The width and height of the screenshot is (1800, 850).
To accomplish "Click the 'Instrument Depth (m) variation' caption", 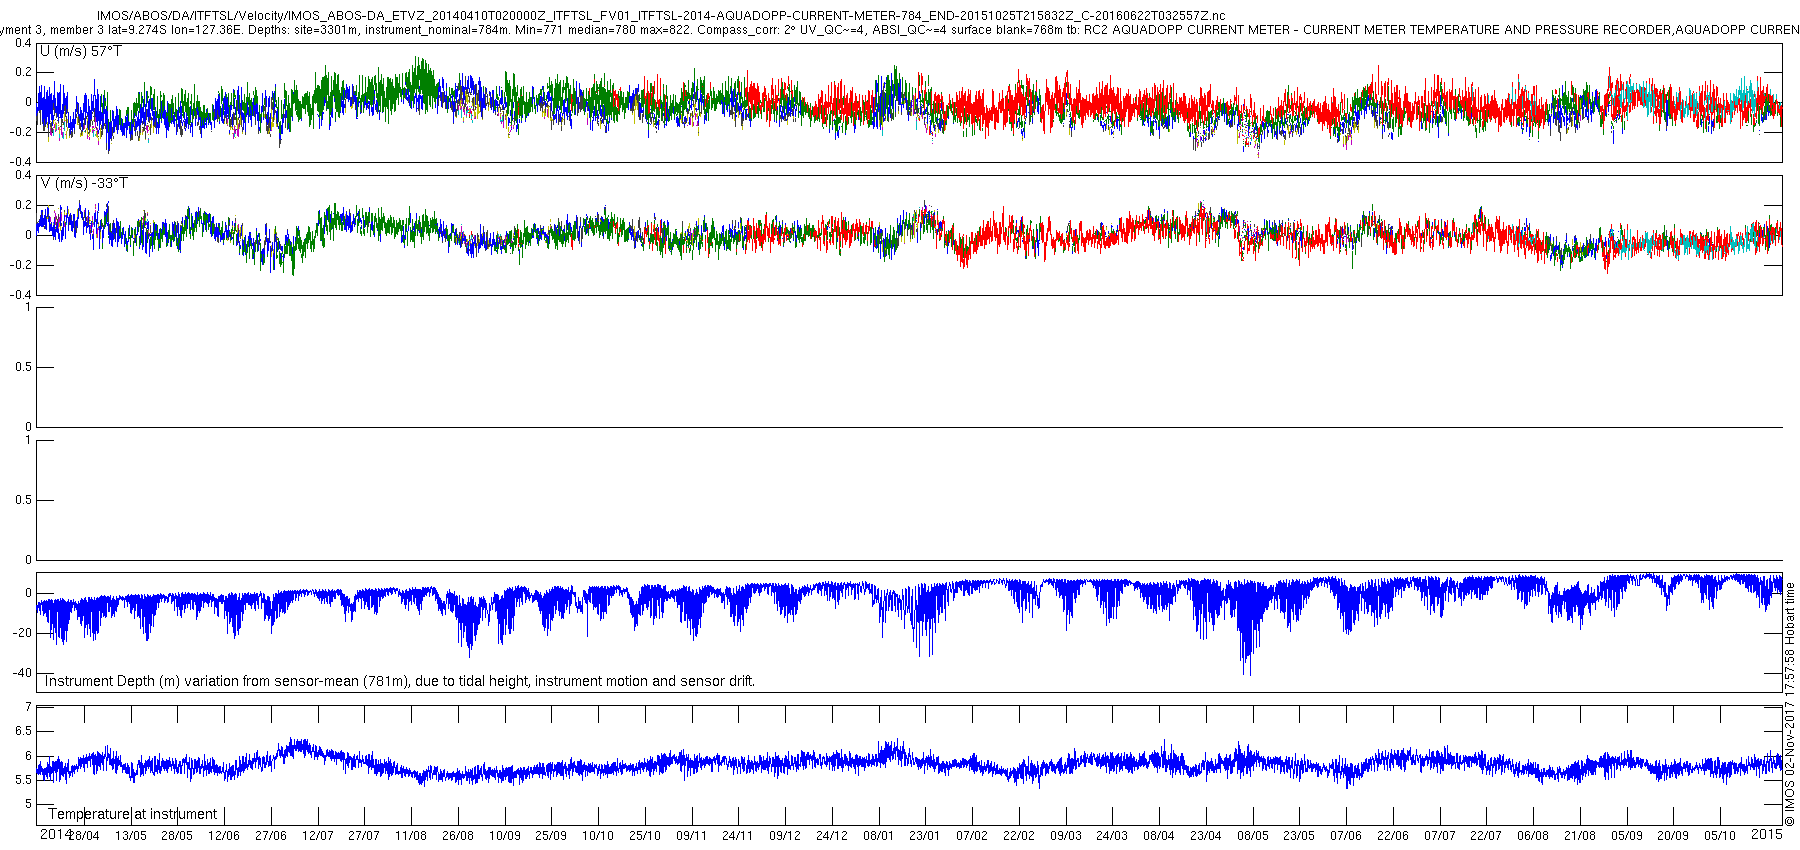I will [x=400, y=681].
